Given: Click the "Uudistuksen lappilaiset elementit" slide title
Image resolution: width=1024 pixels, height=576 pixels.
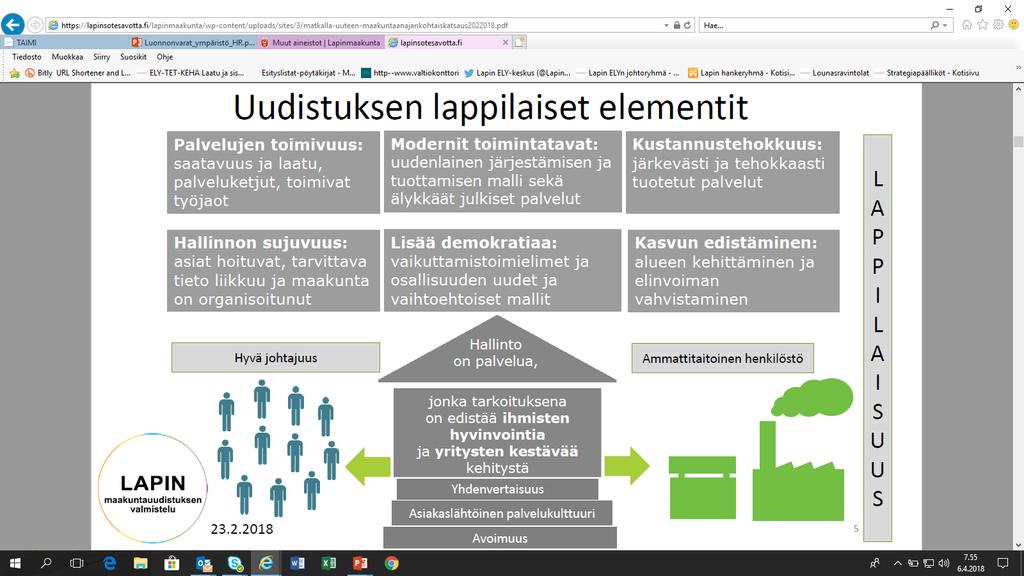Looking at the screenshot, I should [490, 107].
